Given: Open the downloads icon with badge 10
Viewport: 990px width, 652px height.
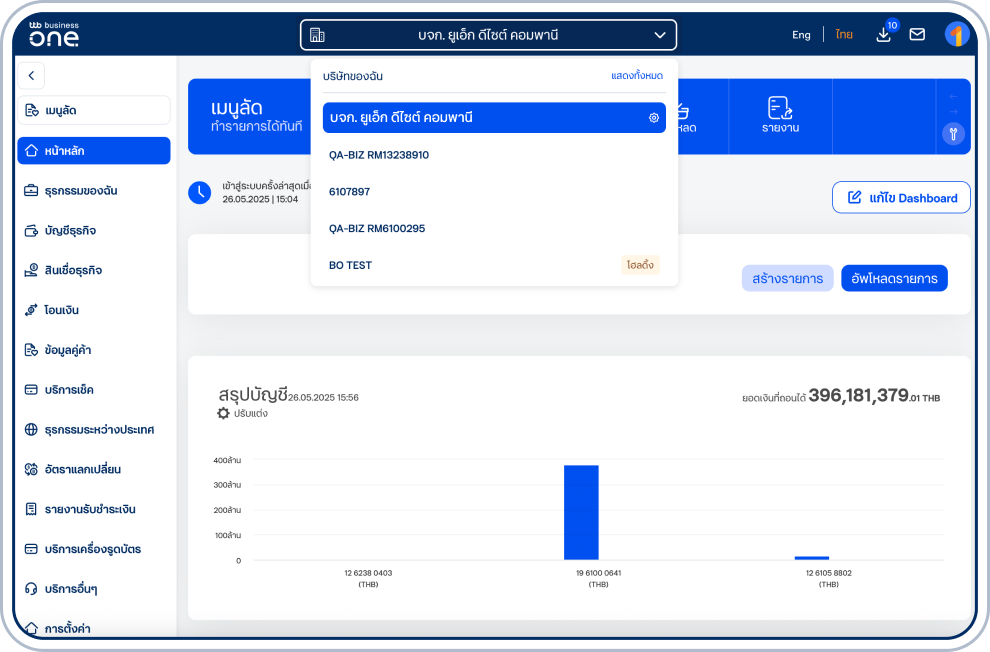Looking at the screenshot, I should [883, 35].
